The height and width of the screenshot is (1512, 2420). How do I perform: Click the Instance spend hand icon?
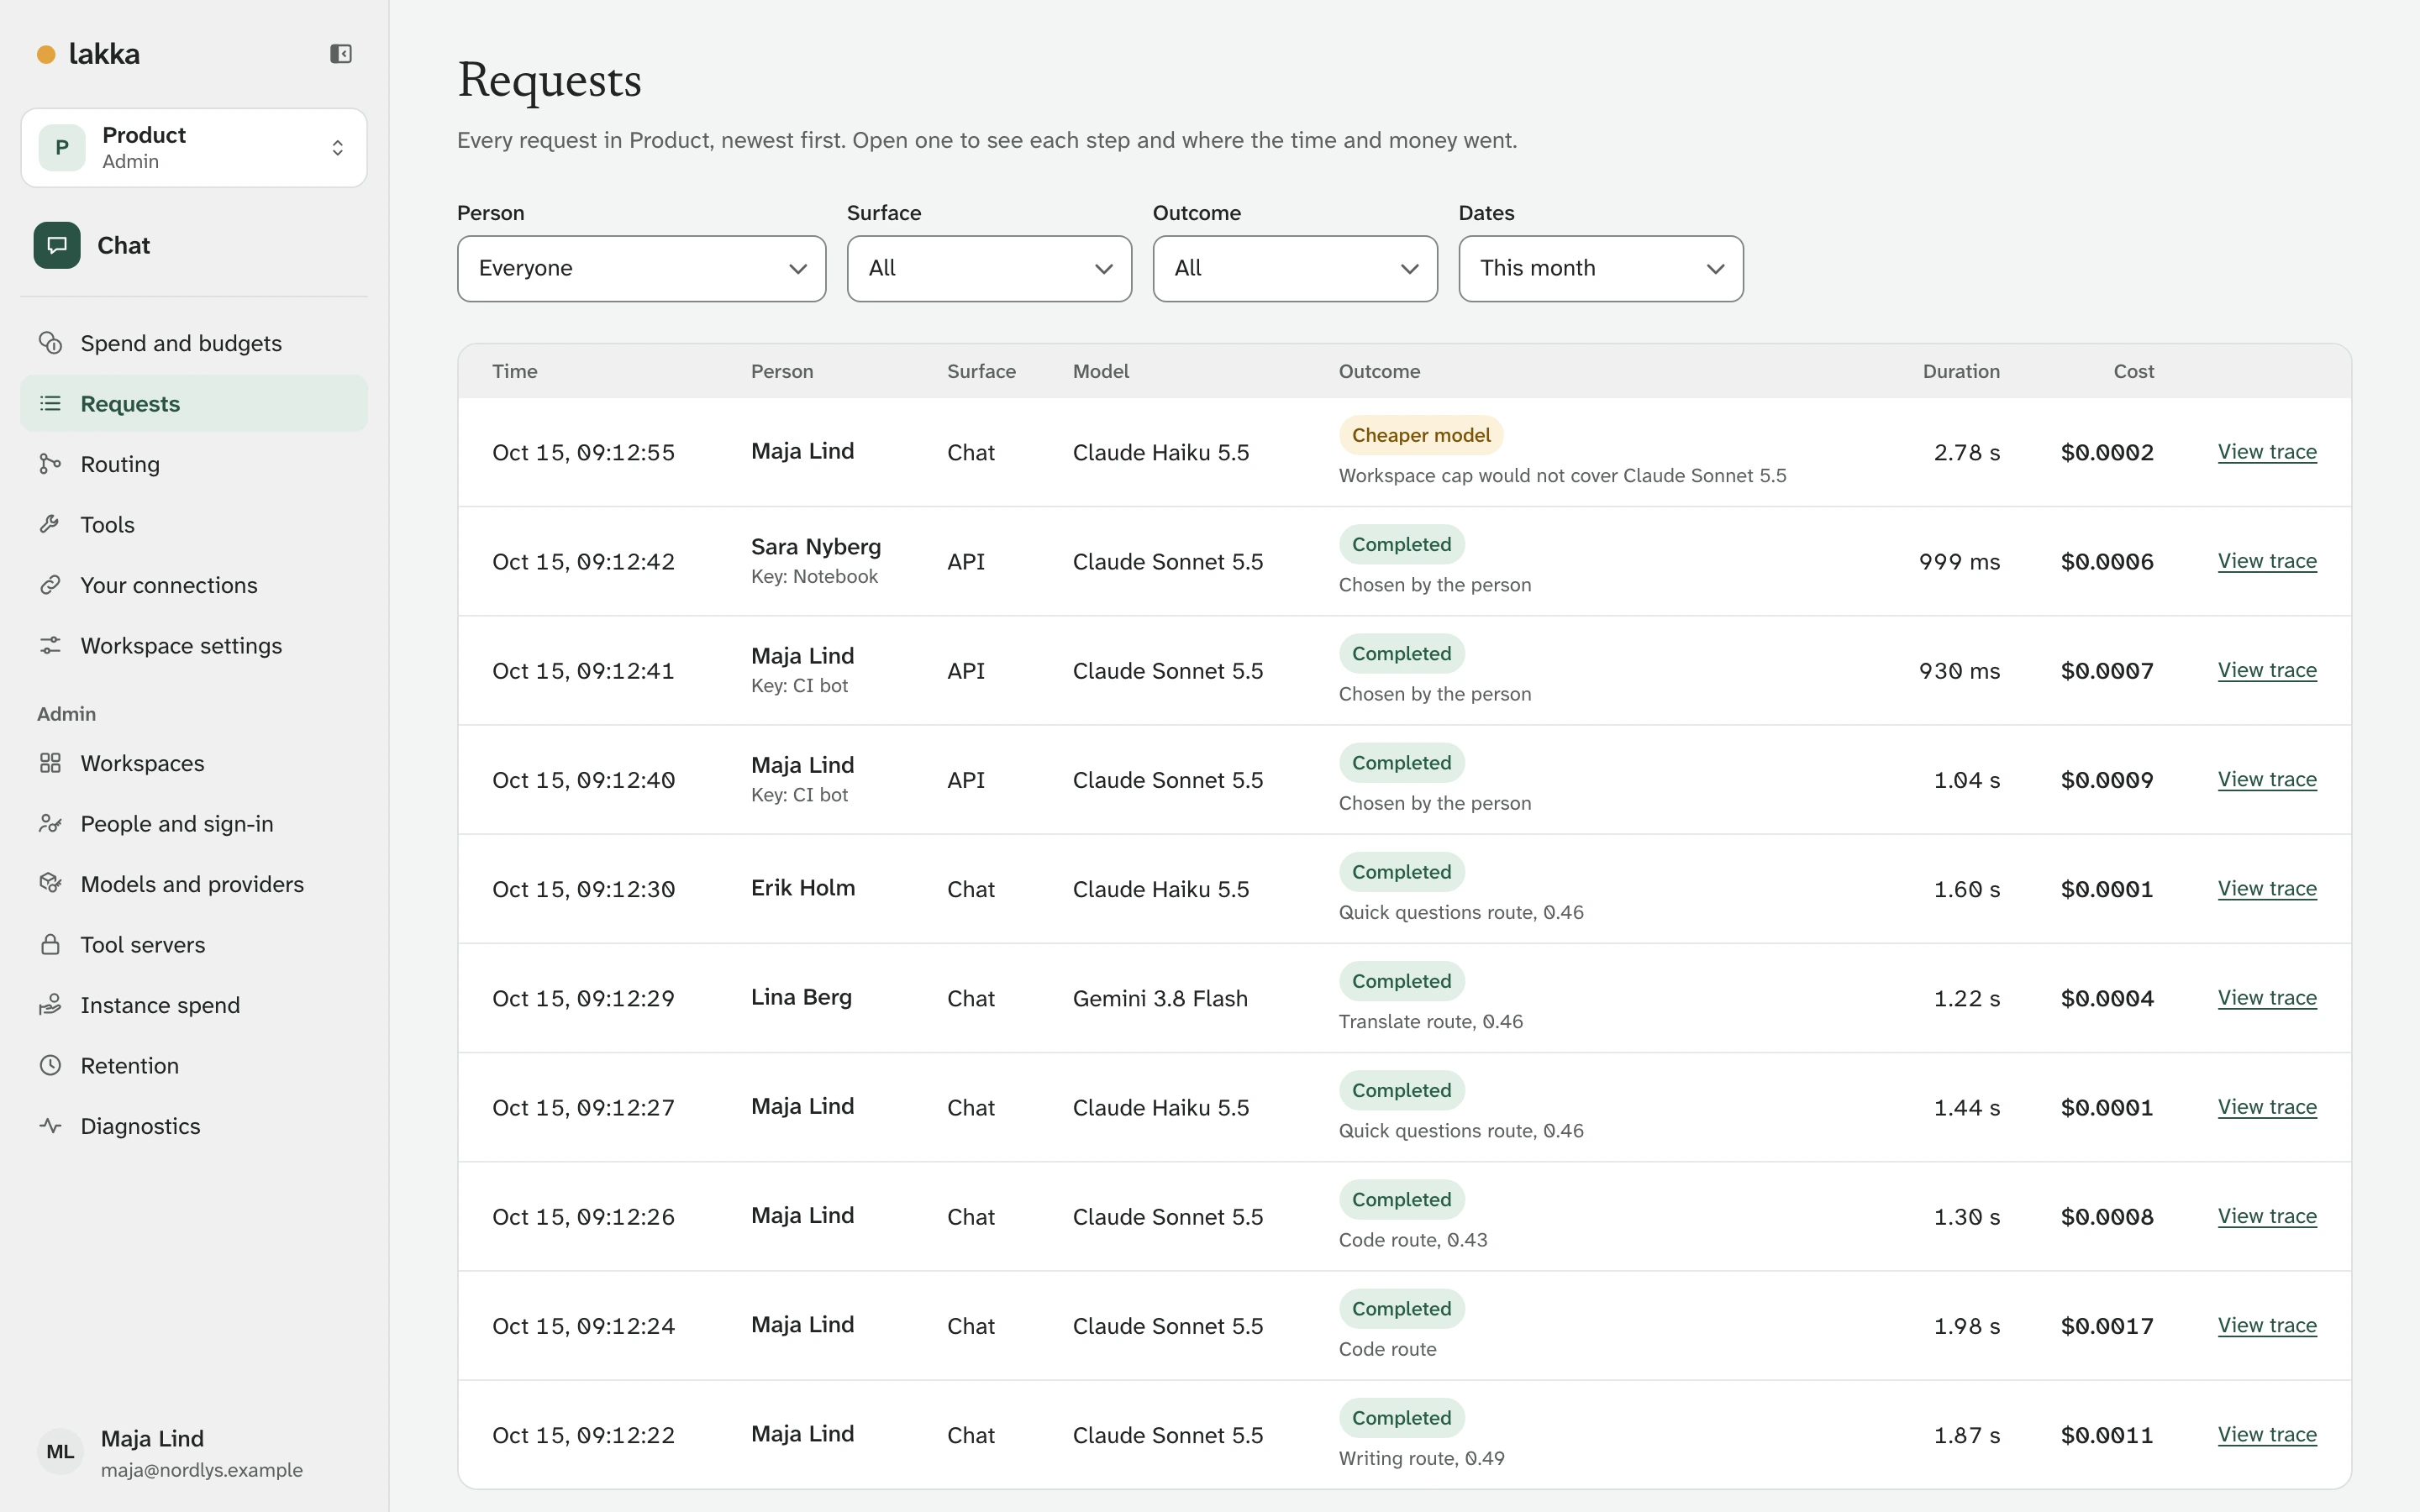(x=50, y=1005)
